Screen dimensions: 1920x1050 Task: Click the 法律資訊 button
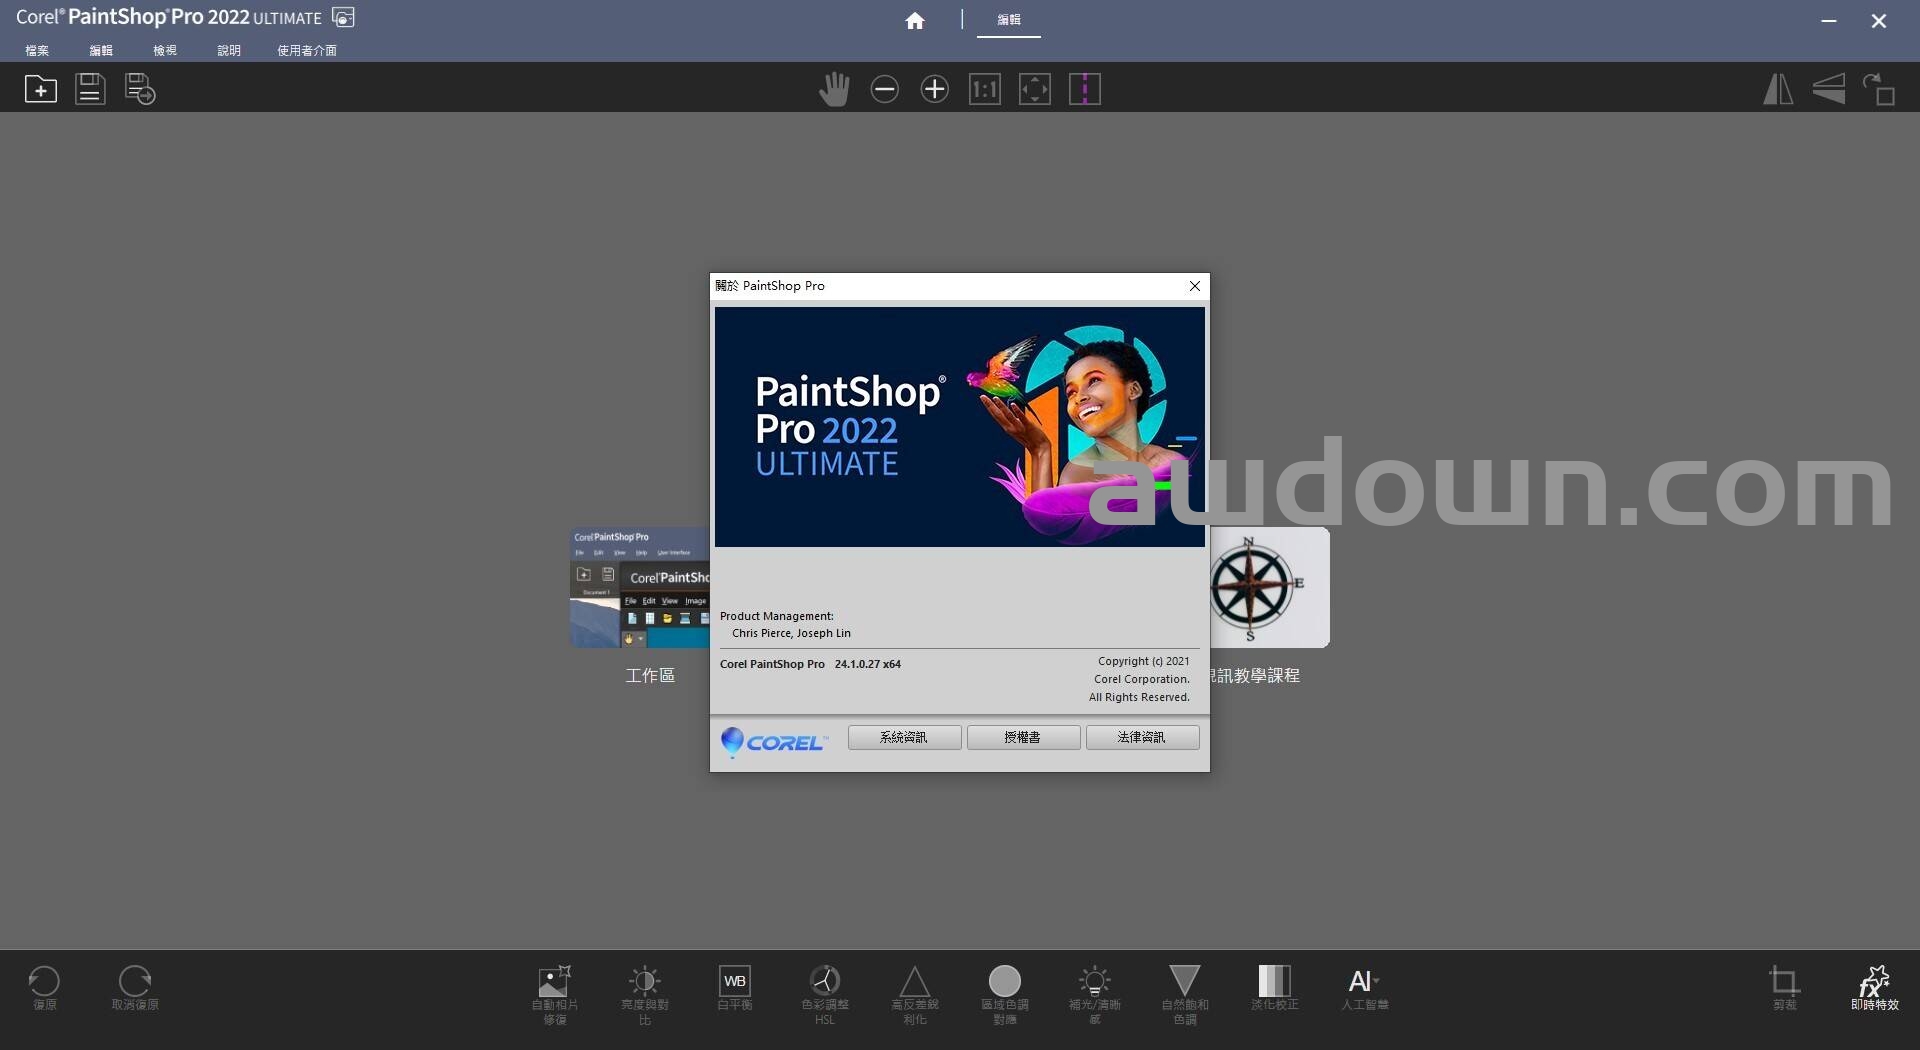pos(1142,737)
